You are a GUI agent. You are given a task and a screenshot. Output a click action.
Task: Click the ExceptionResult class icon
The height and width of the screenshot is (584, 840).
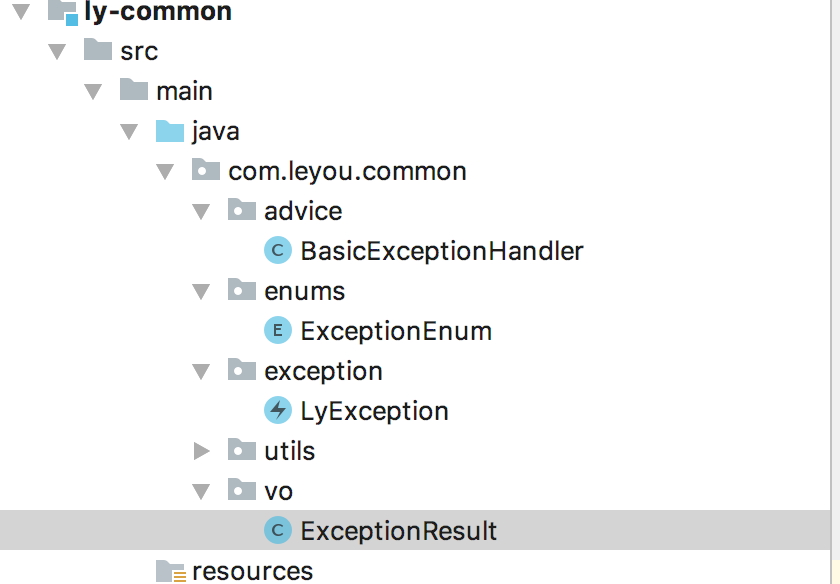click(277, 531)
